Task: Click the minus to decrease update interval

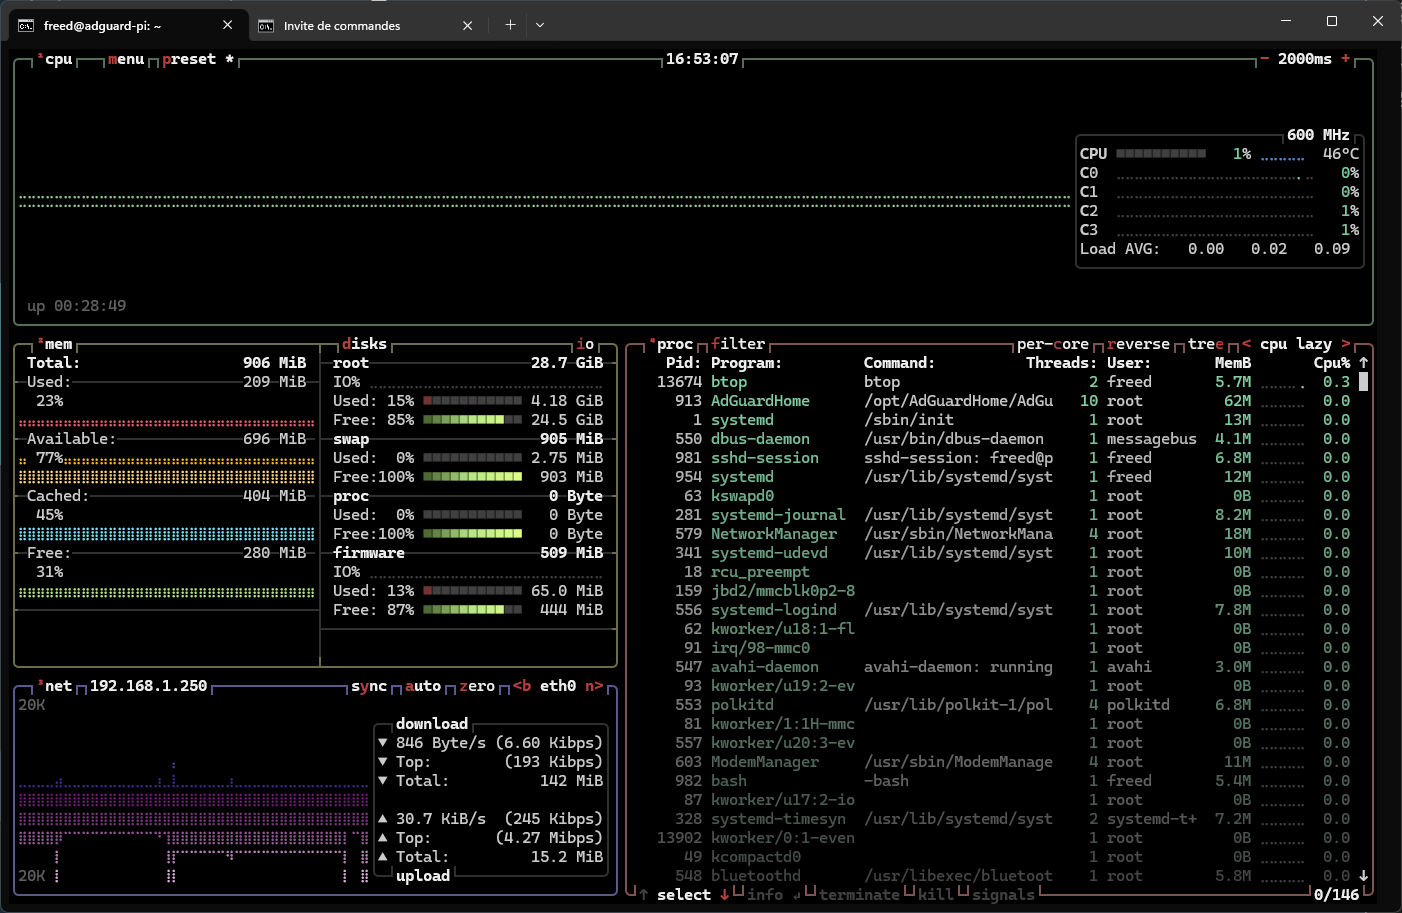Action: pos(1264,59)
